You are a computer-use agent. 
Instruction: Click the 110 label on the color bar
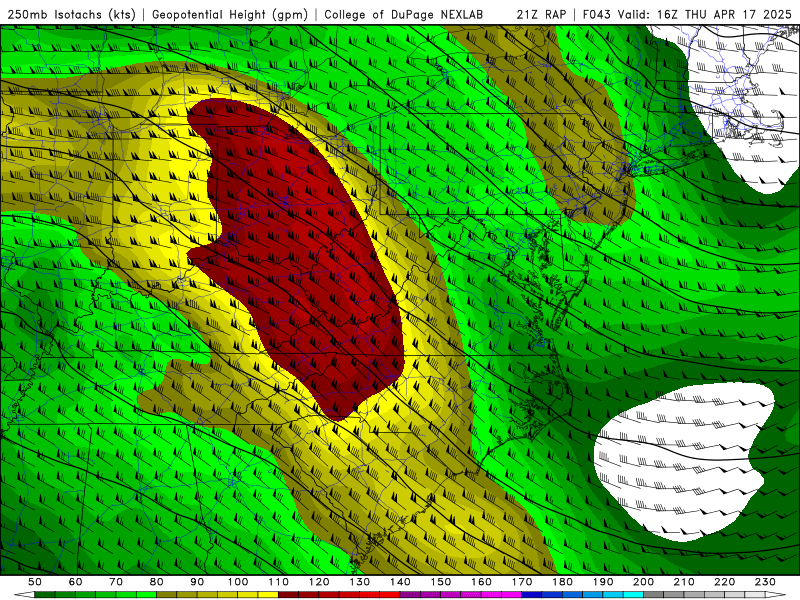pyautogui.click(x=279, y=582)
